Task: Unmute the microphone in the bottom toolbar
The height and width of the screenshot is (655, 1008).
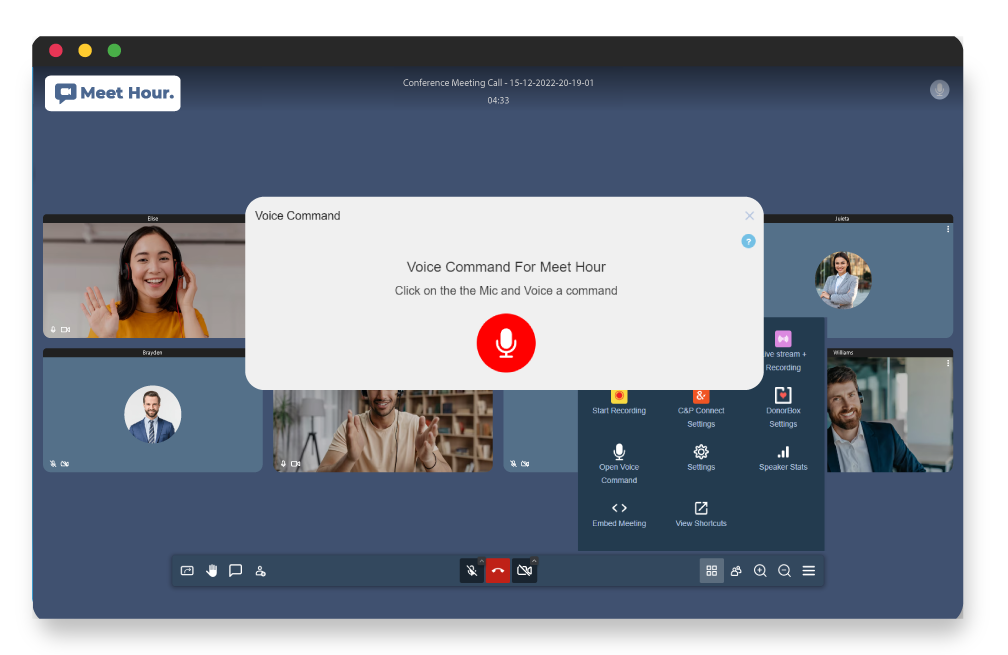Action: (x=471, y=571)
